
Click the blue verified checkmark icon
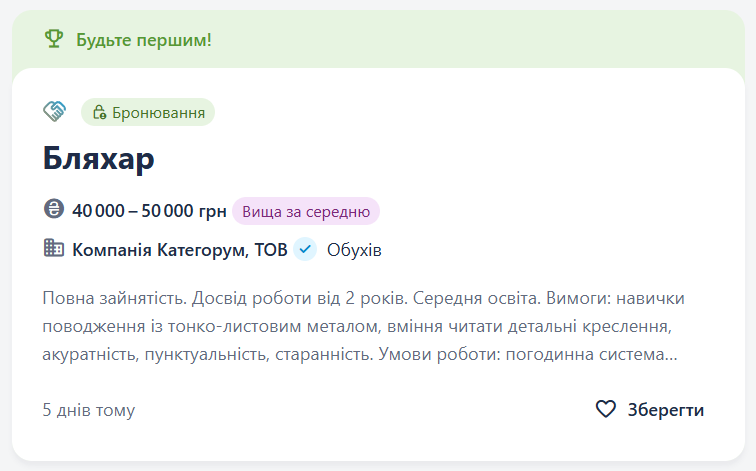(x=305, y=249)
